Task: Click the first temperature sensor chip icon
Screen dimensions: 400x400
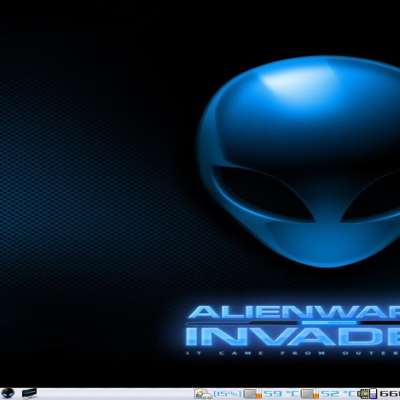Action: 252,394
